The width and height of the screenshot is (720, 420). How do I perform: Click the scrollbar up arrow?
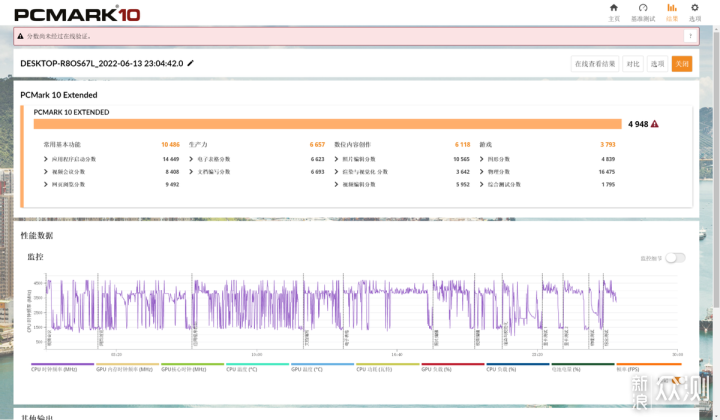(716, 28)
